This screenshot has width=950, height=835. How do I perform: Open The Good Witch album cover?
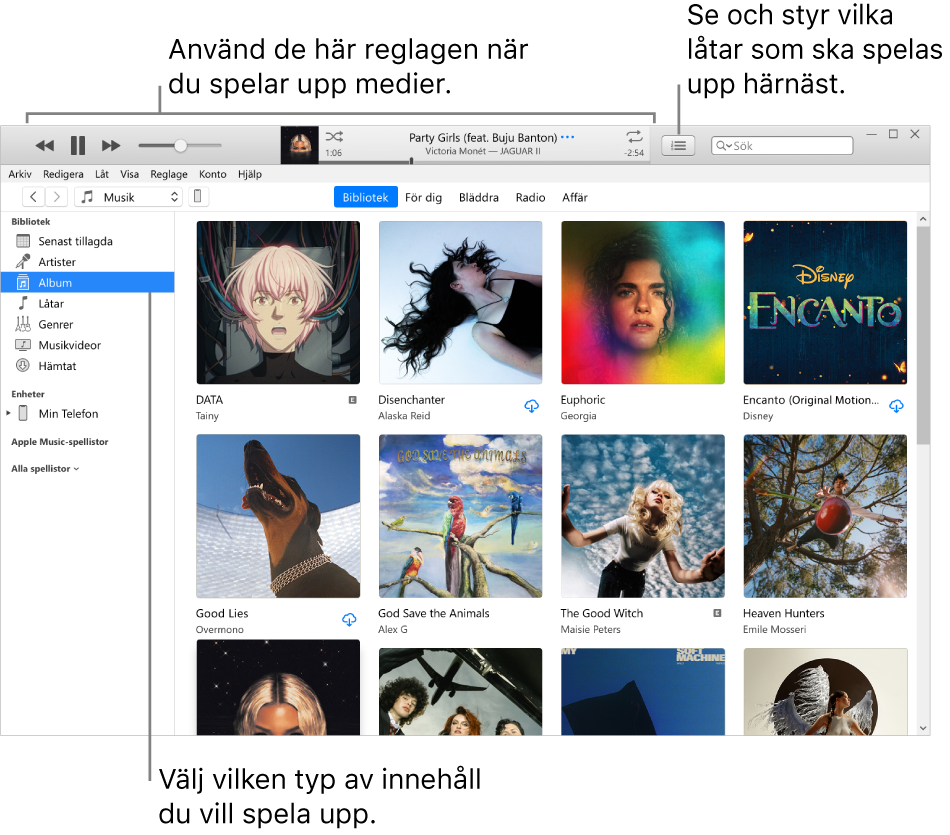point(643,516)
